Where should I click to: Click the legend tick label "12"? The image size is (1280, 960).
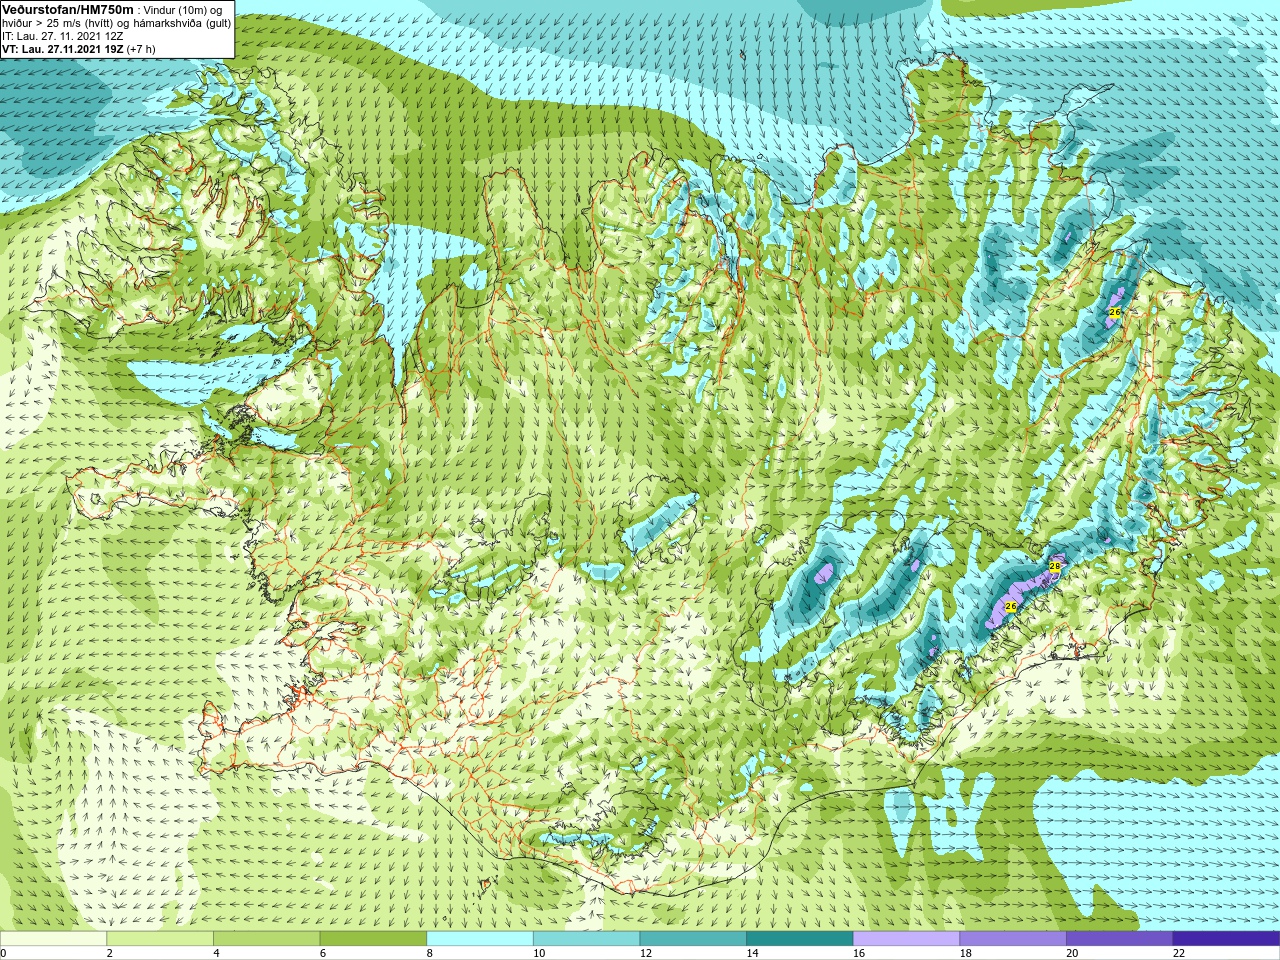coord(646,953)
